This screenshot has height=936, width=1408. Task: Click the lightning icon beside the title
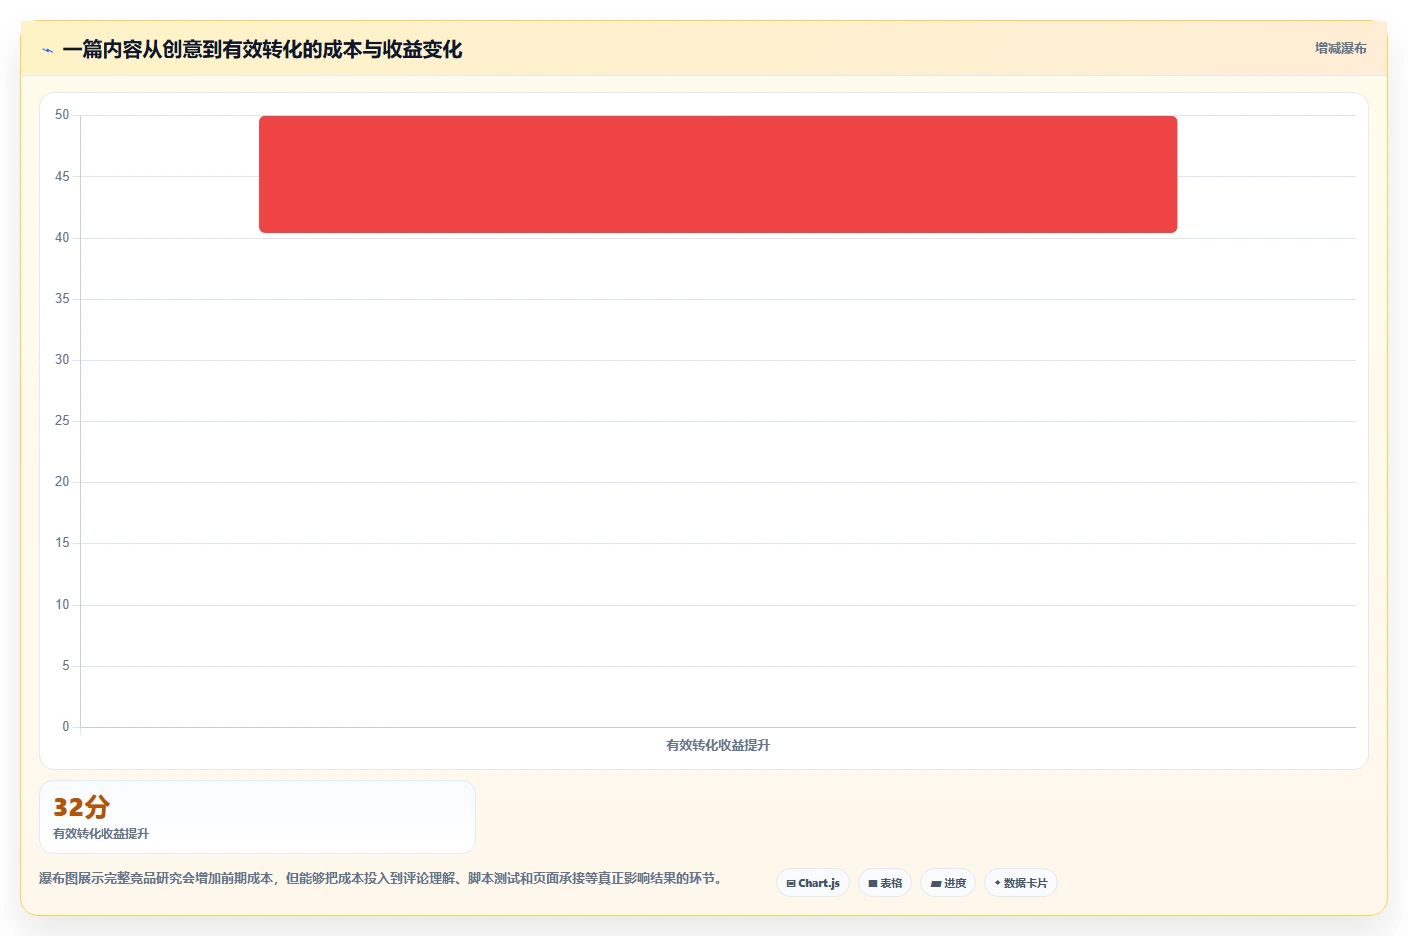click(47, 50)
